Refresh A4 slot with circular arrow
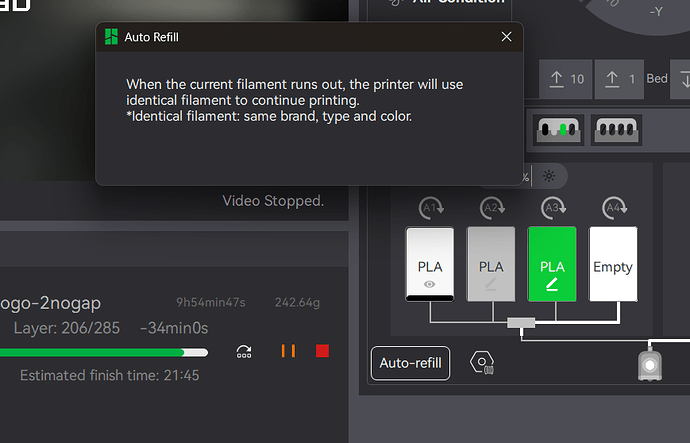The width and height of the screenshot is (690, 443). [x=614, y=208]
